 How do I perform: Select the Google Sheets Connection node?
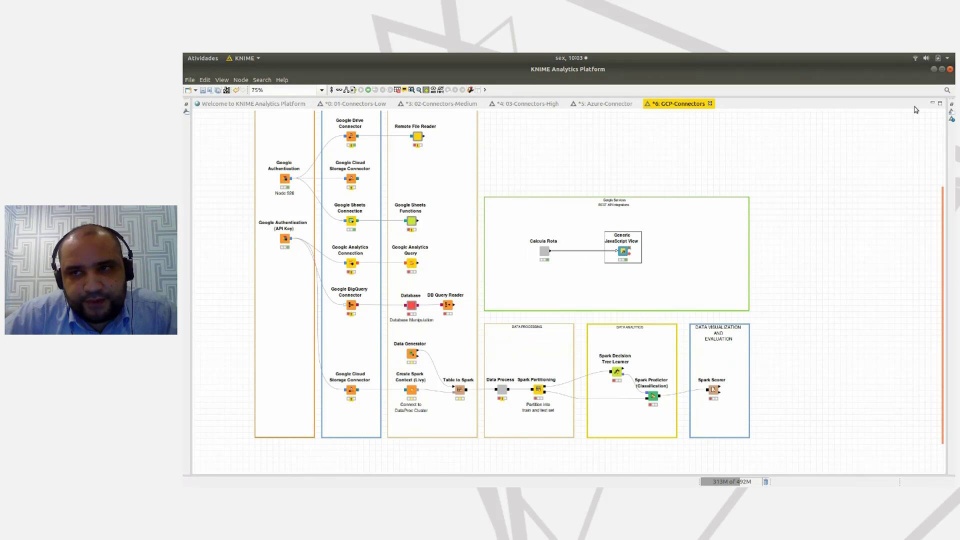[x=351, y=221]
